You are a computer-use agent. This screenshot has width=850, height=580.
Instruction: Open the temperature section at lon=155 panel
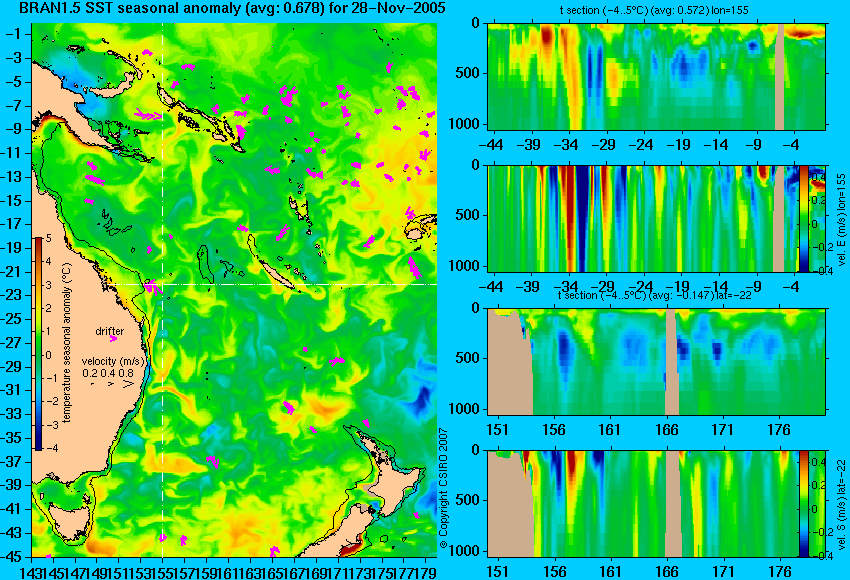tap(657, 76)
